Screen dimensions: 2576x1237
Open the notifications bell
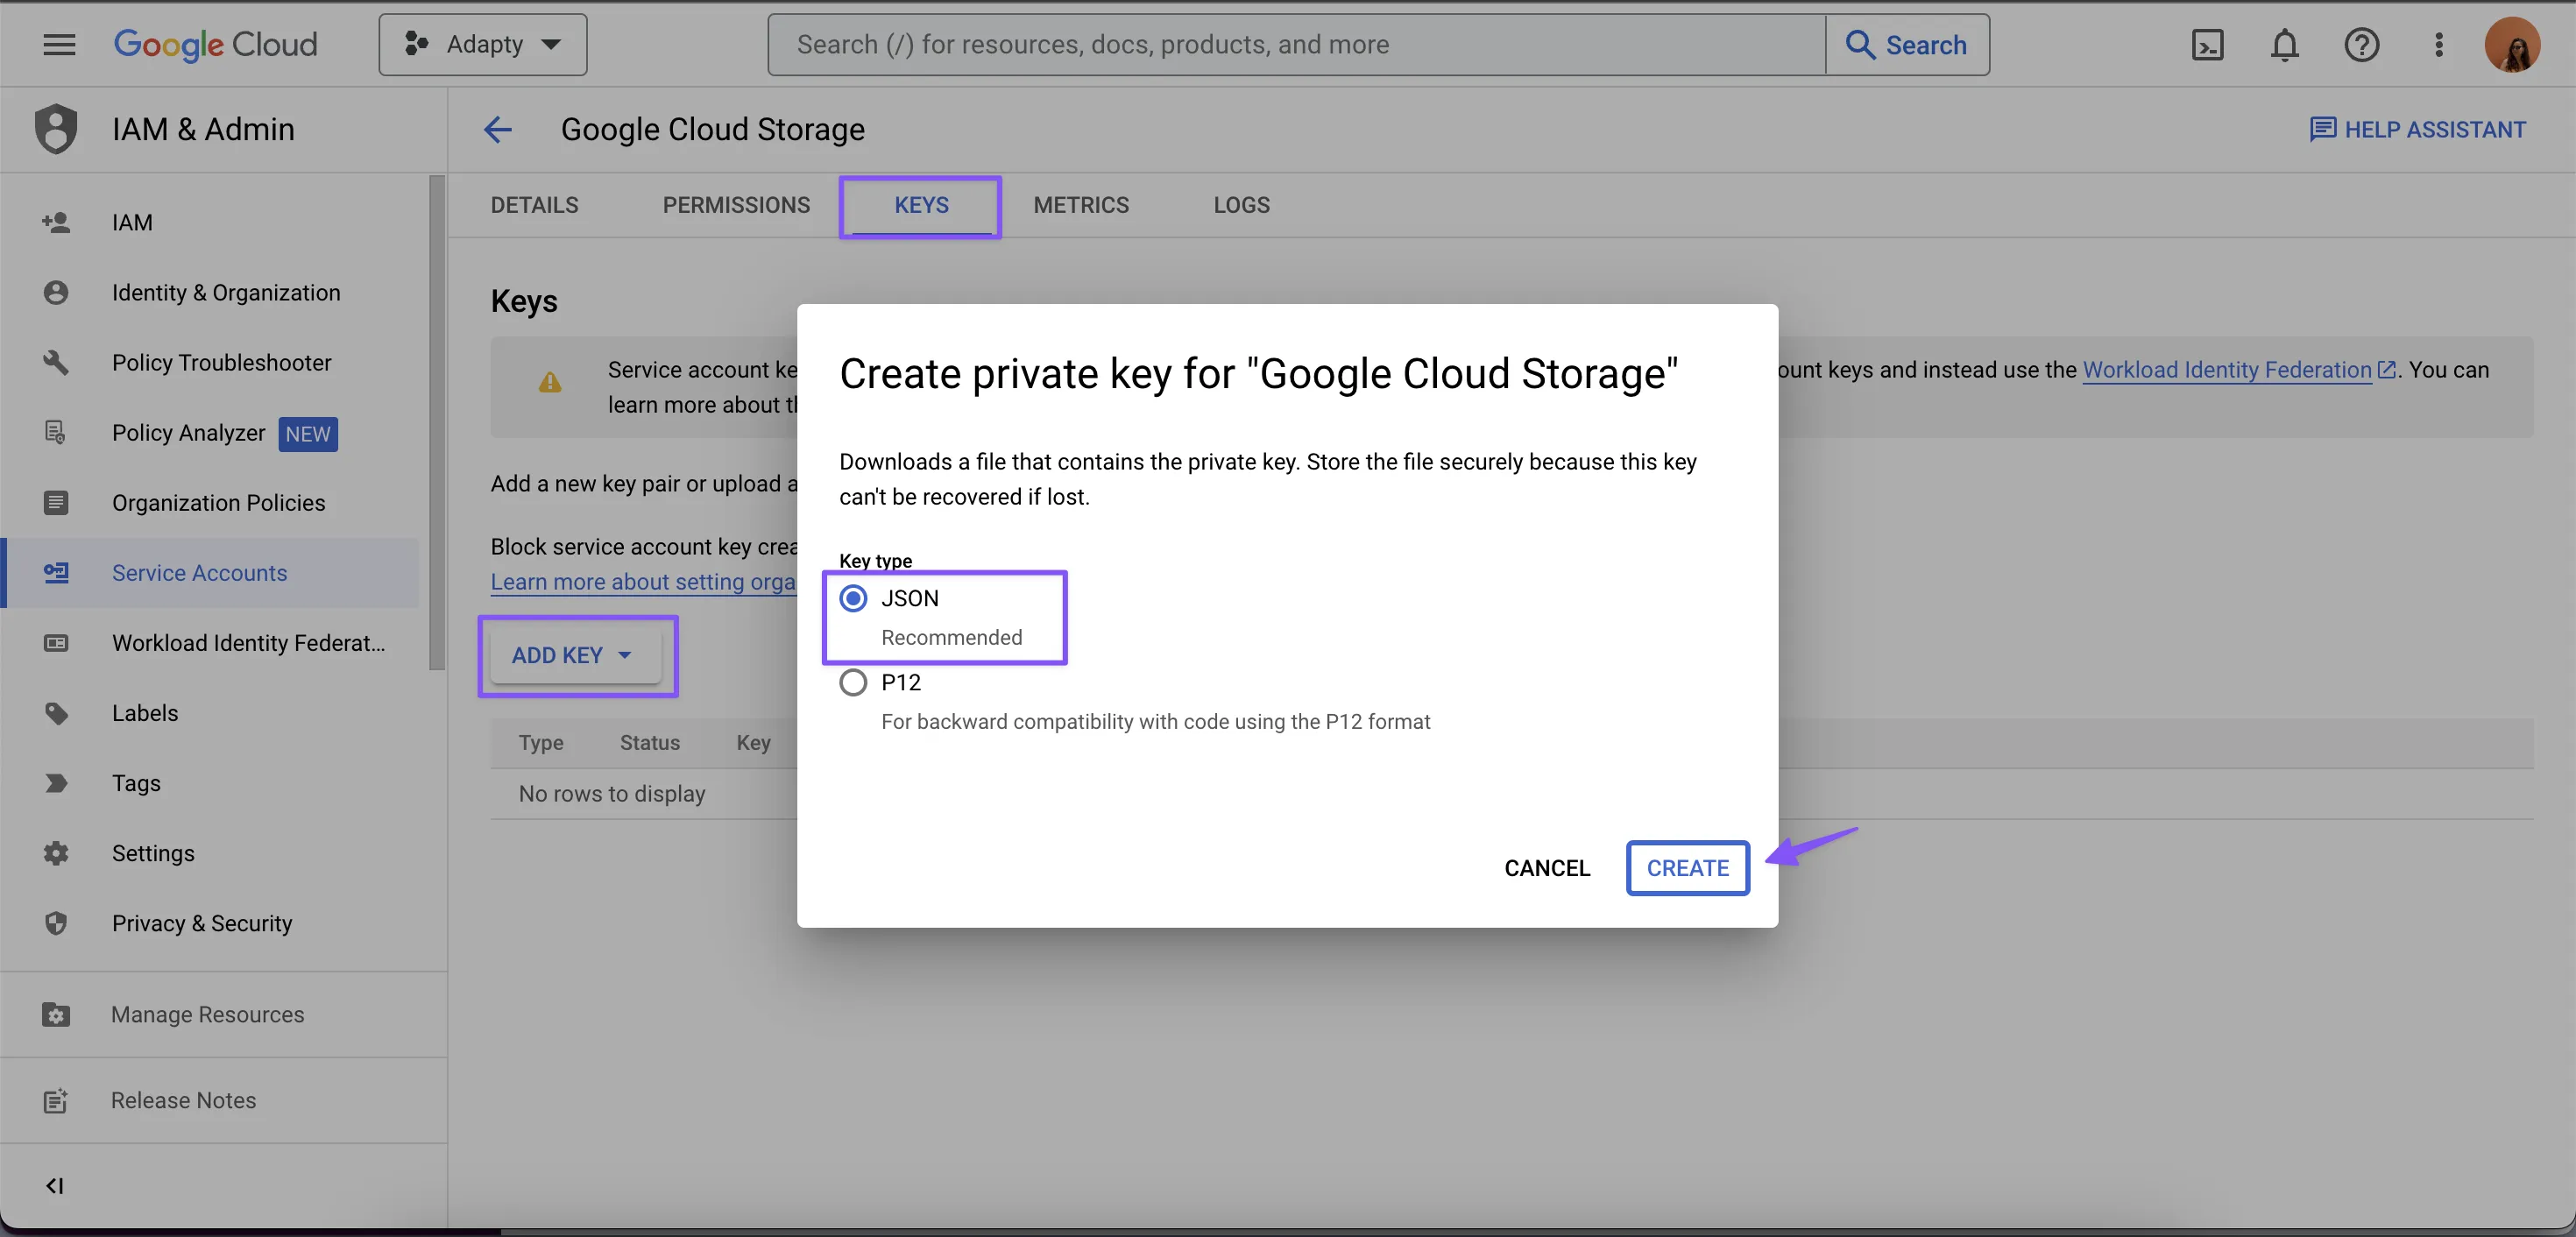coord(2284,45)
